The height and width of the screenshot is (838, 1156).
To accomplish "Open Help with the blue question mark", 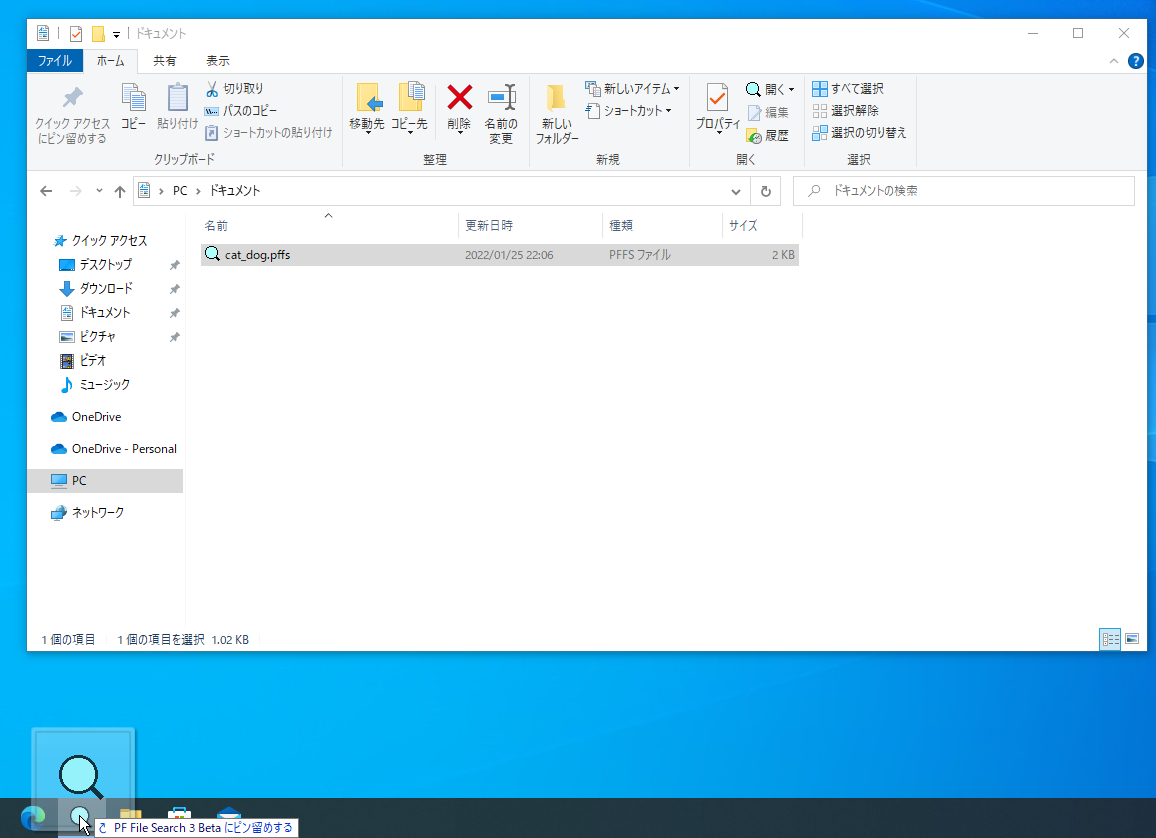I will click(1135, 61).
